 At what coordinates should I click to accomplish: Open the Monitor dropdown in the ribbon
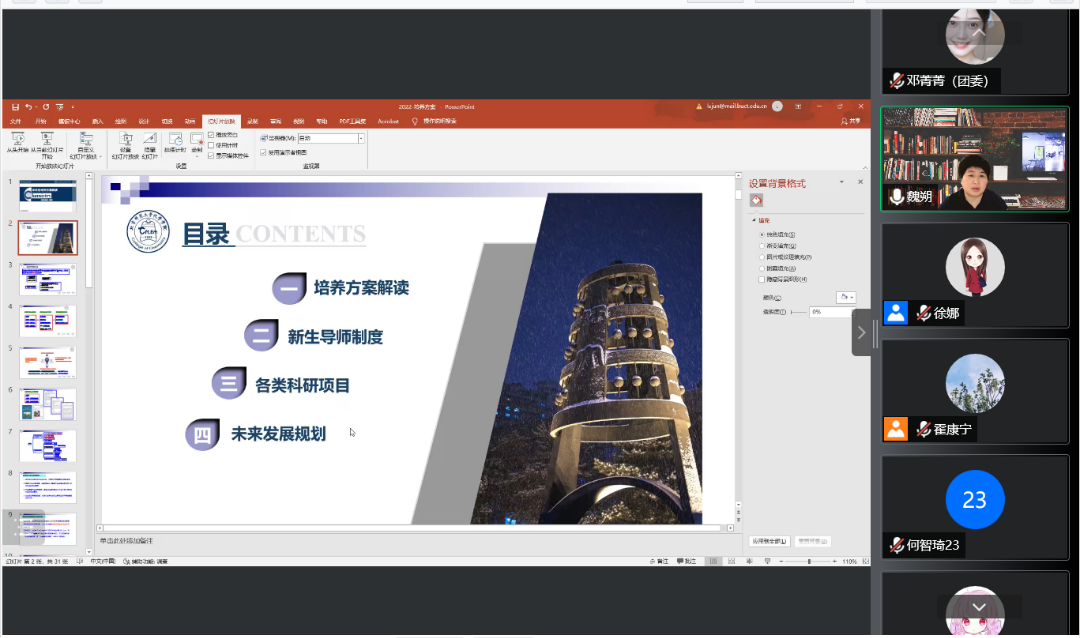pos(361,138)
